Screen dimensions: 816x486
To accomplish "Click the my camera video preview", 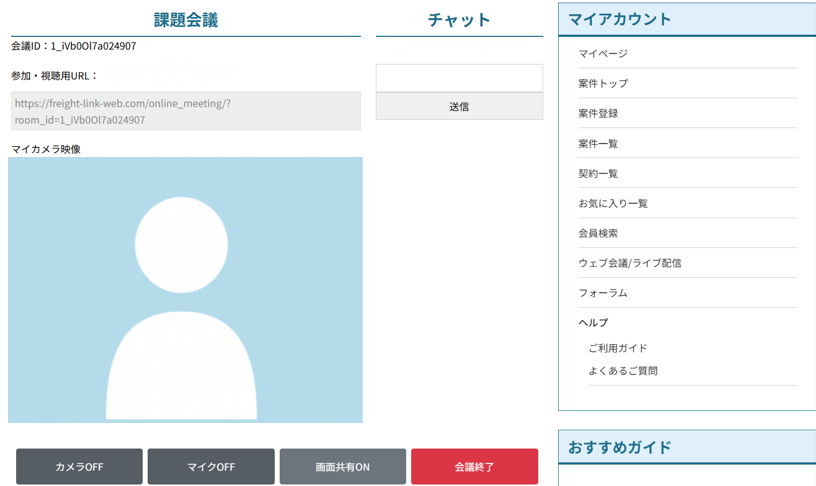I will coord(185,289).
